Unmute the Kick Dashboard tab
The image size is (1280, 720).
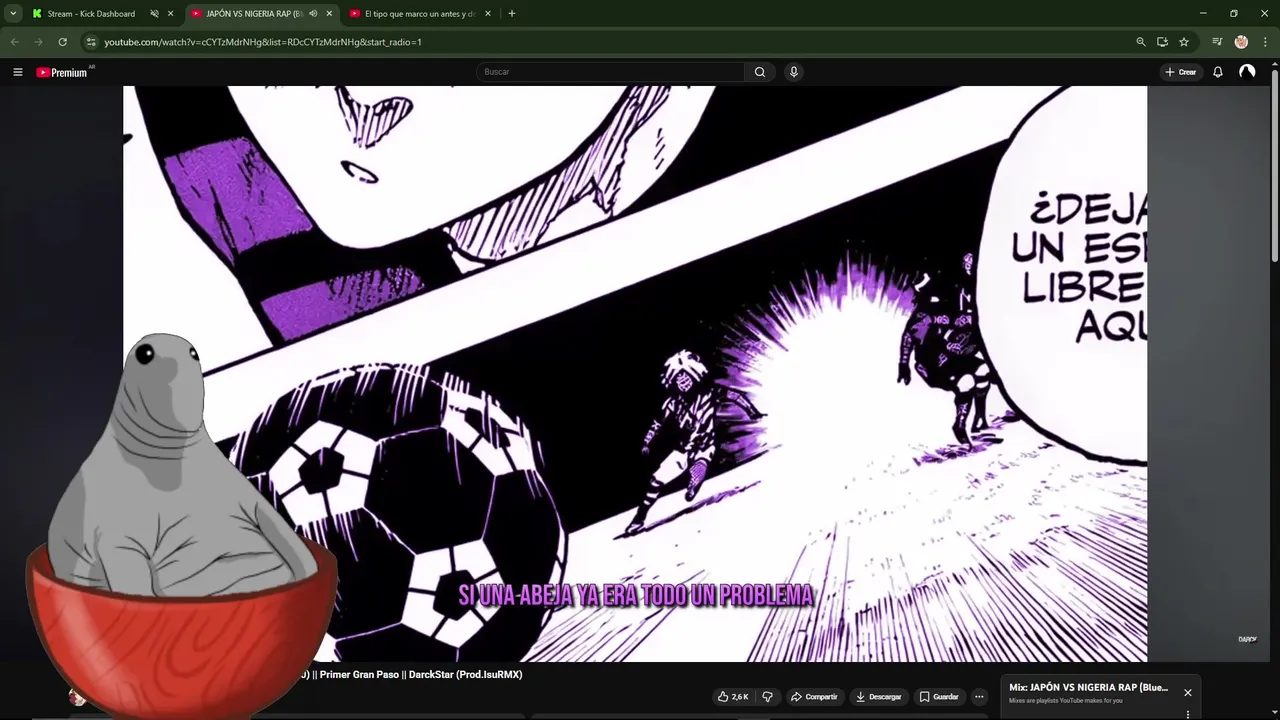(x=154, y=14)
